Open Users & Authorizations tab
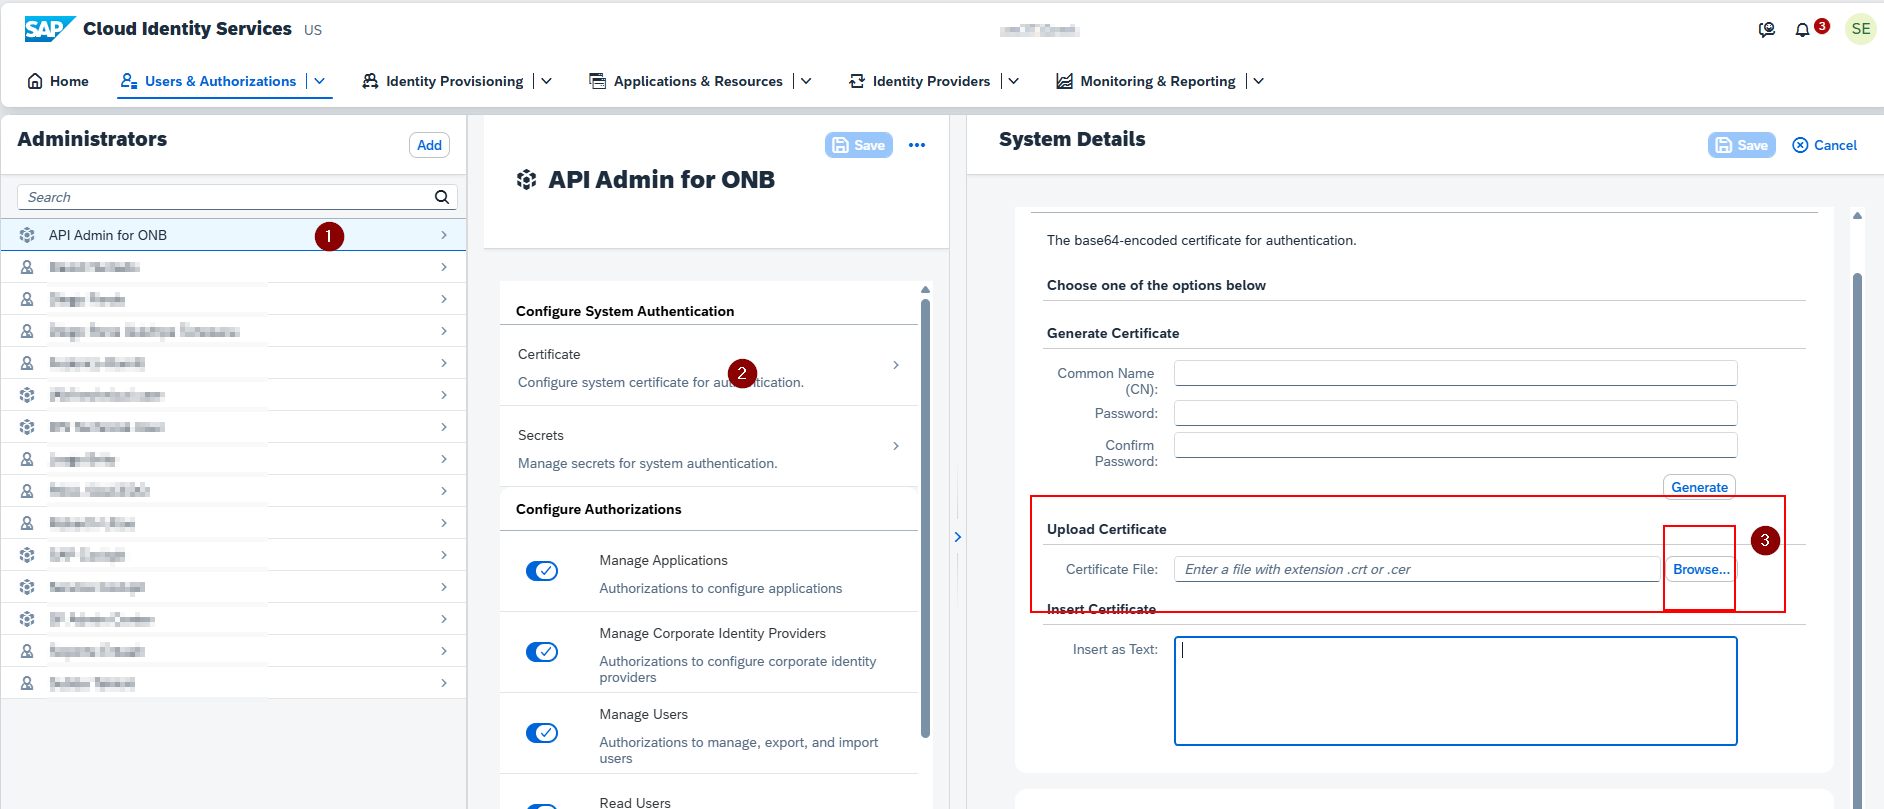The image size is (1884, 809). point(208,81)
